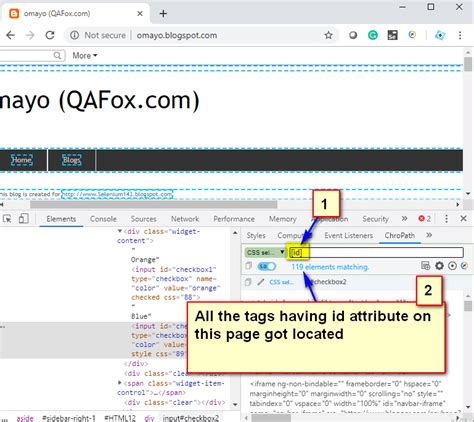Open the Blogs navigation link
474x422 pixels.
(72, 160)
